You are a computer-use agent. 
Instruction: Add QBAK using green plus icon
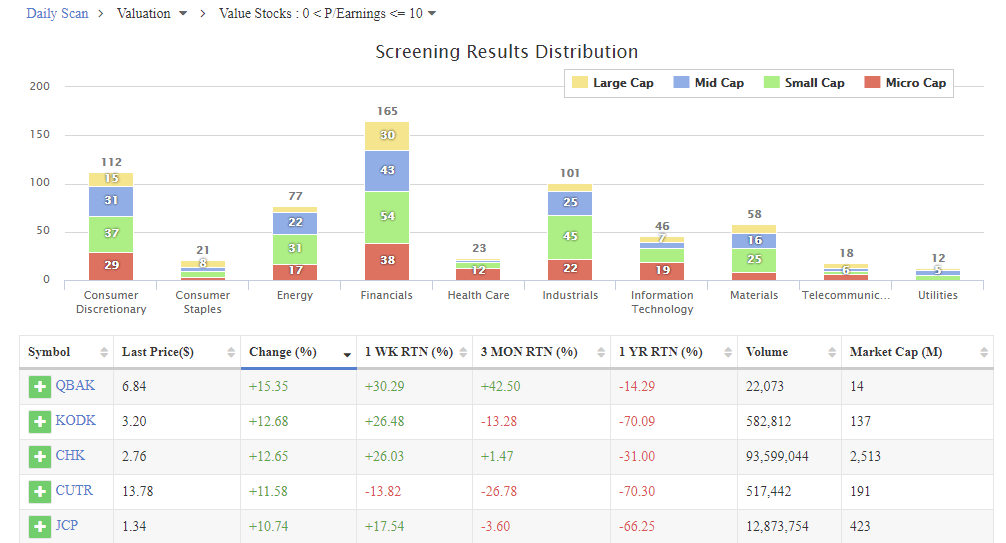[39, 387]
